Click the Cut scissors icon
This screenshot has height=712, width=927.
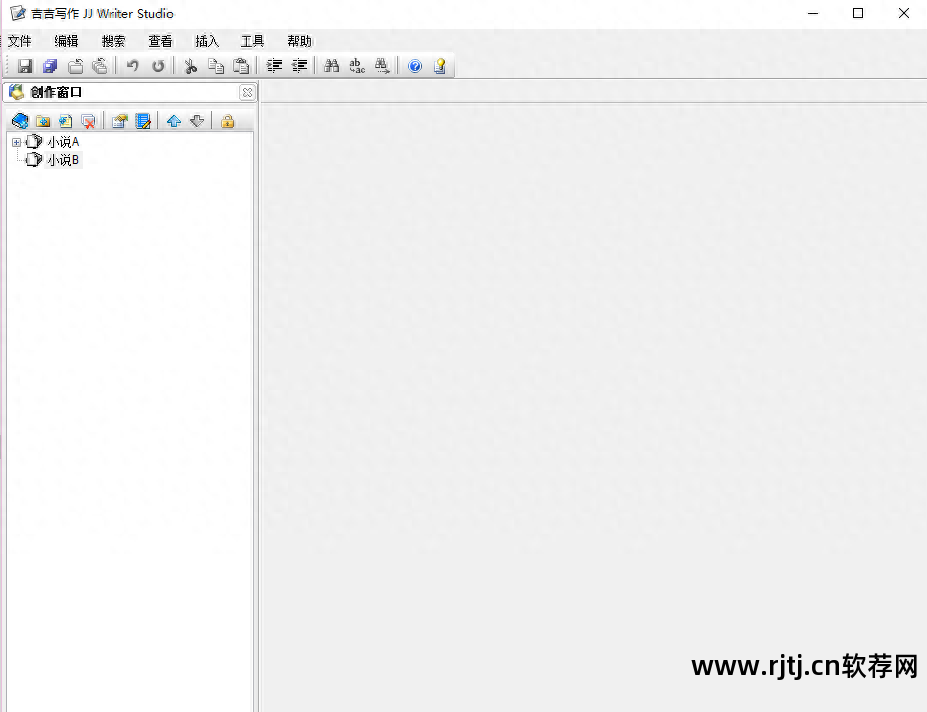190,66
